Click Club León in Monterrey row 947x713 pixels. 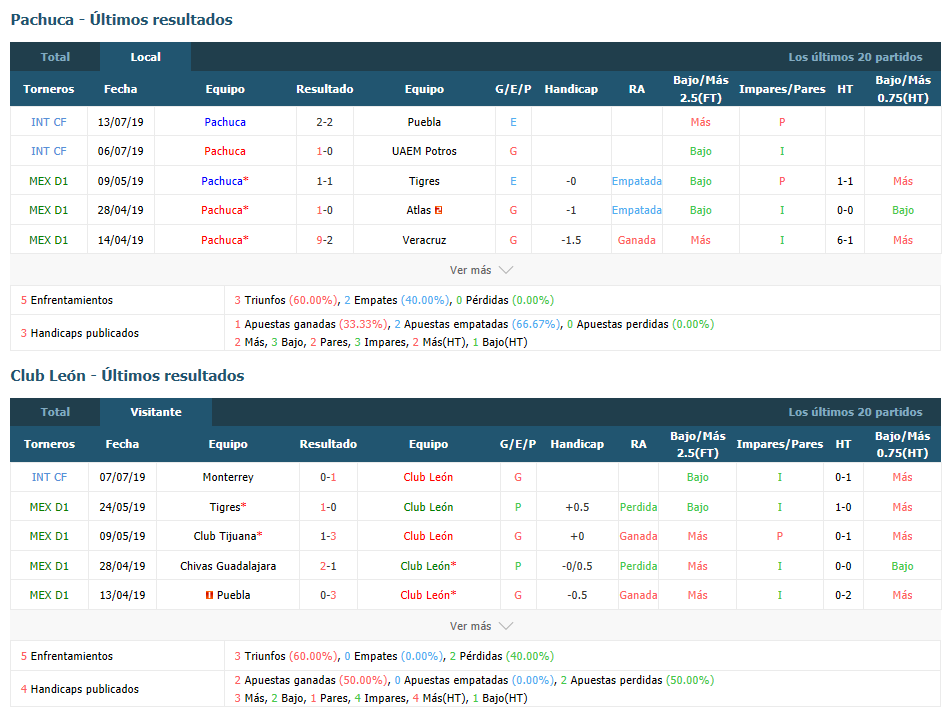point(428,477)
